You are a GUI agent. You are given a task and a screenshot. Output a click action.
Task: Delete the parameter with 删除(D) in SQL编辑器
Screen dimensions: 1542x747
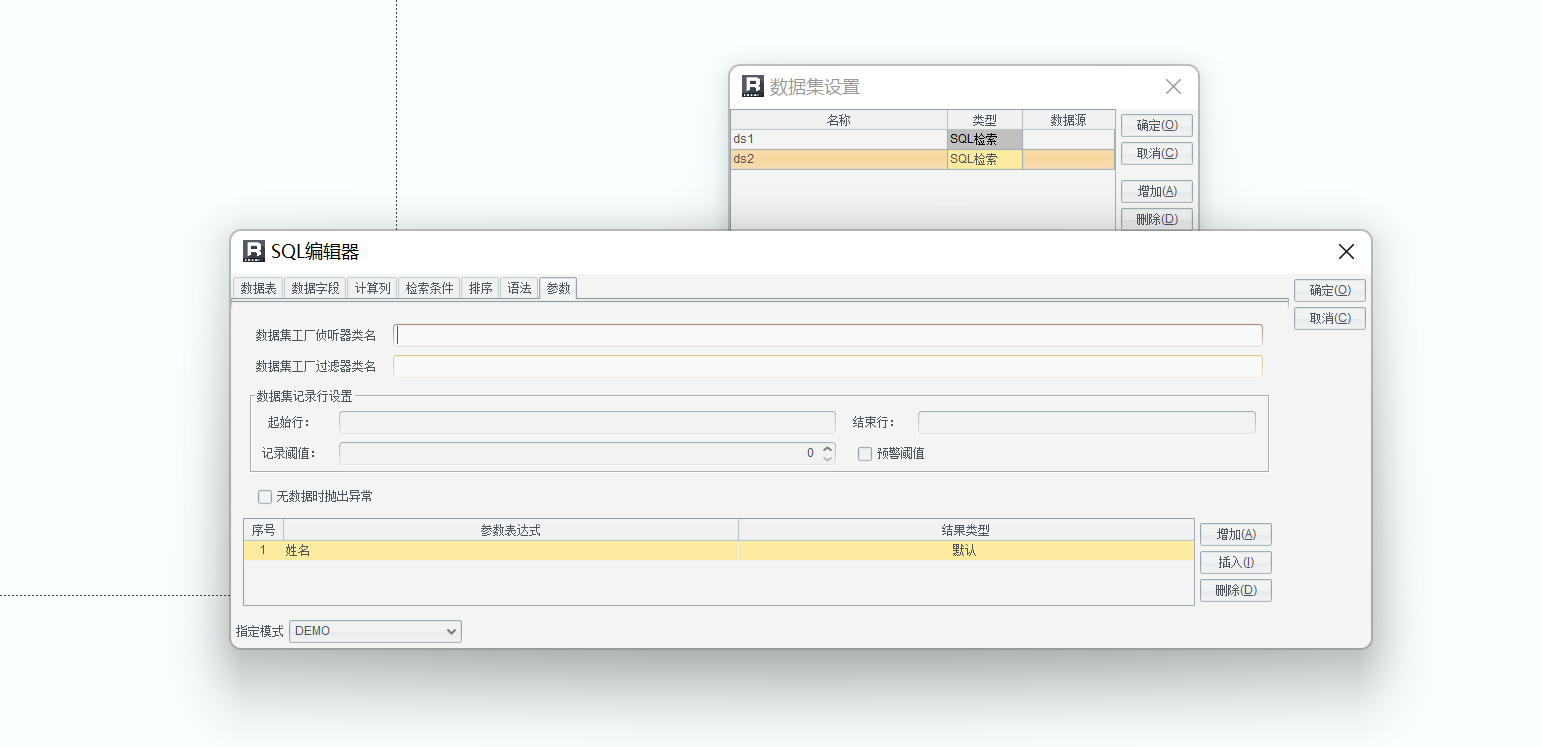point(1236,590)
